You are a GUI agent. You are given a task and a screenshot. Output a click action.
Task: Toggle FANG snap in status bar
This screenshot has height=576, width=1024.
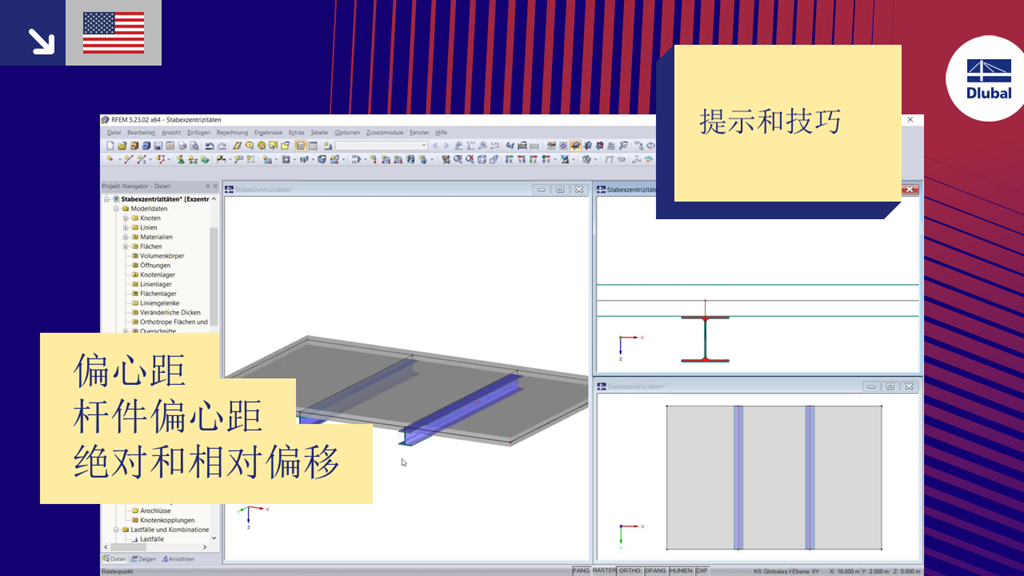[x=581, y=571]
